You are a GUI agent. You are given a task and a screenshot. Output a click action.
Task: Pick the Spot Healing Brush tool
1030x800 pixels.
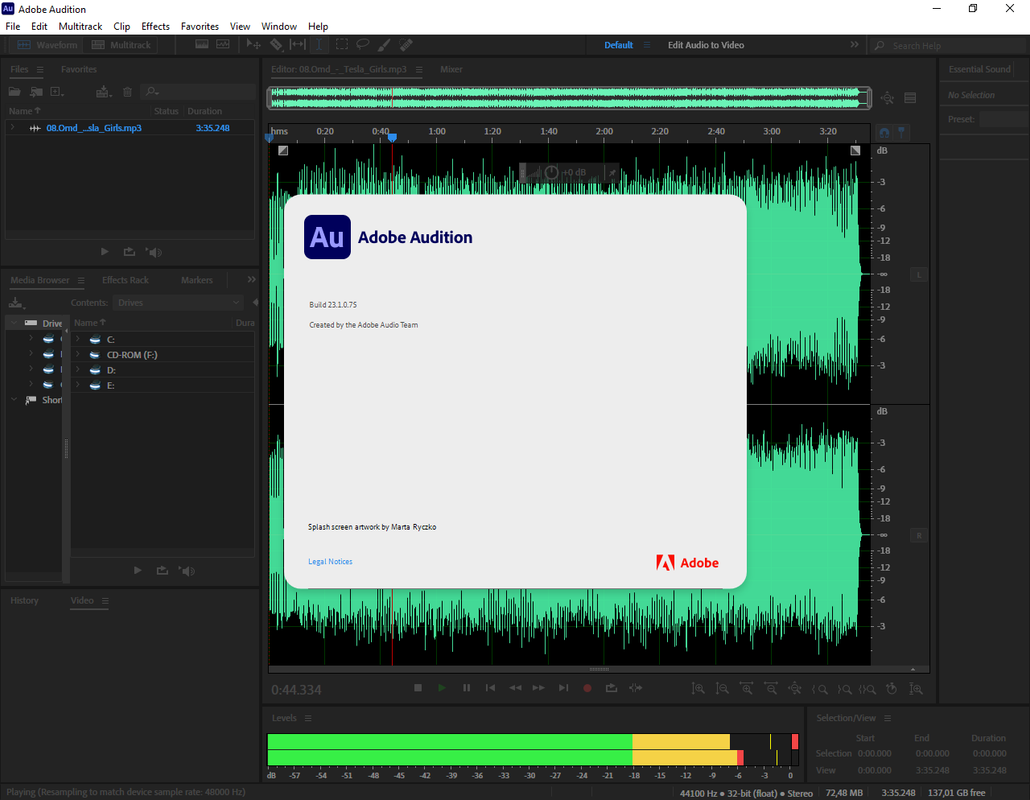pyautogui.click(x=406, y=45)
